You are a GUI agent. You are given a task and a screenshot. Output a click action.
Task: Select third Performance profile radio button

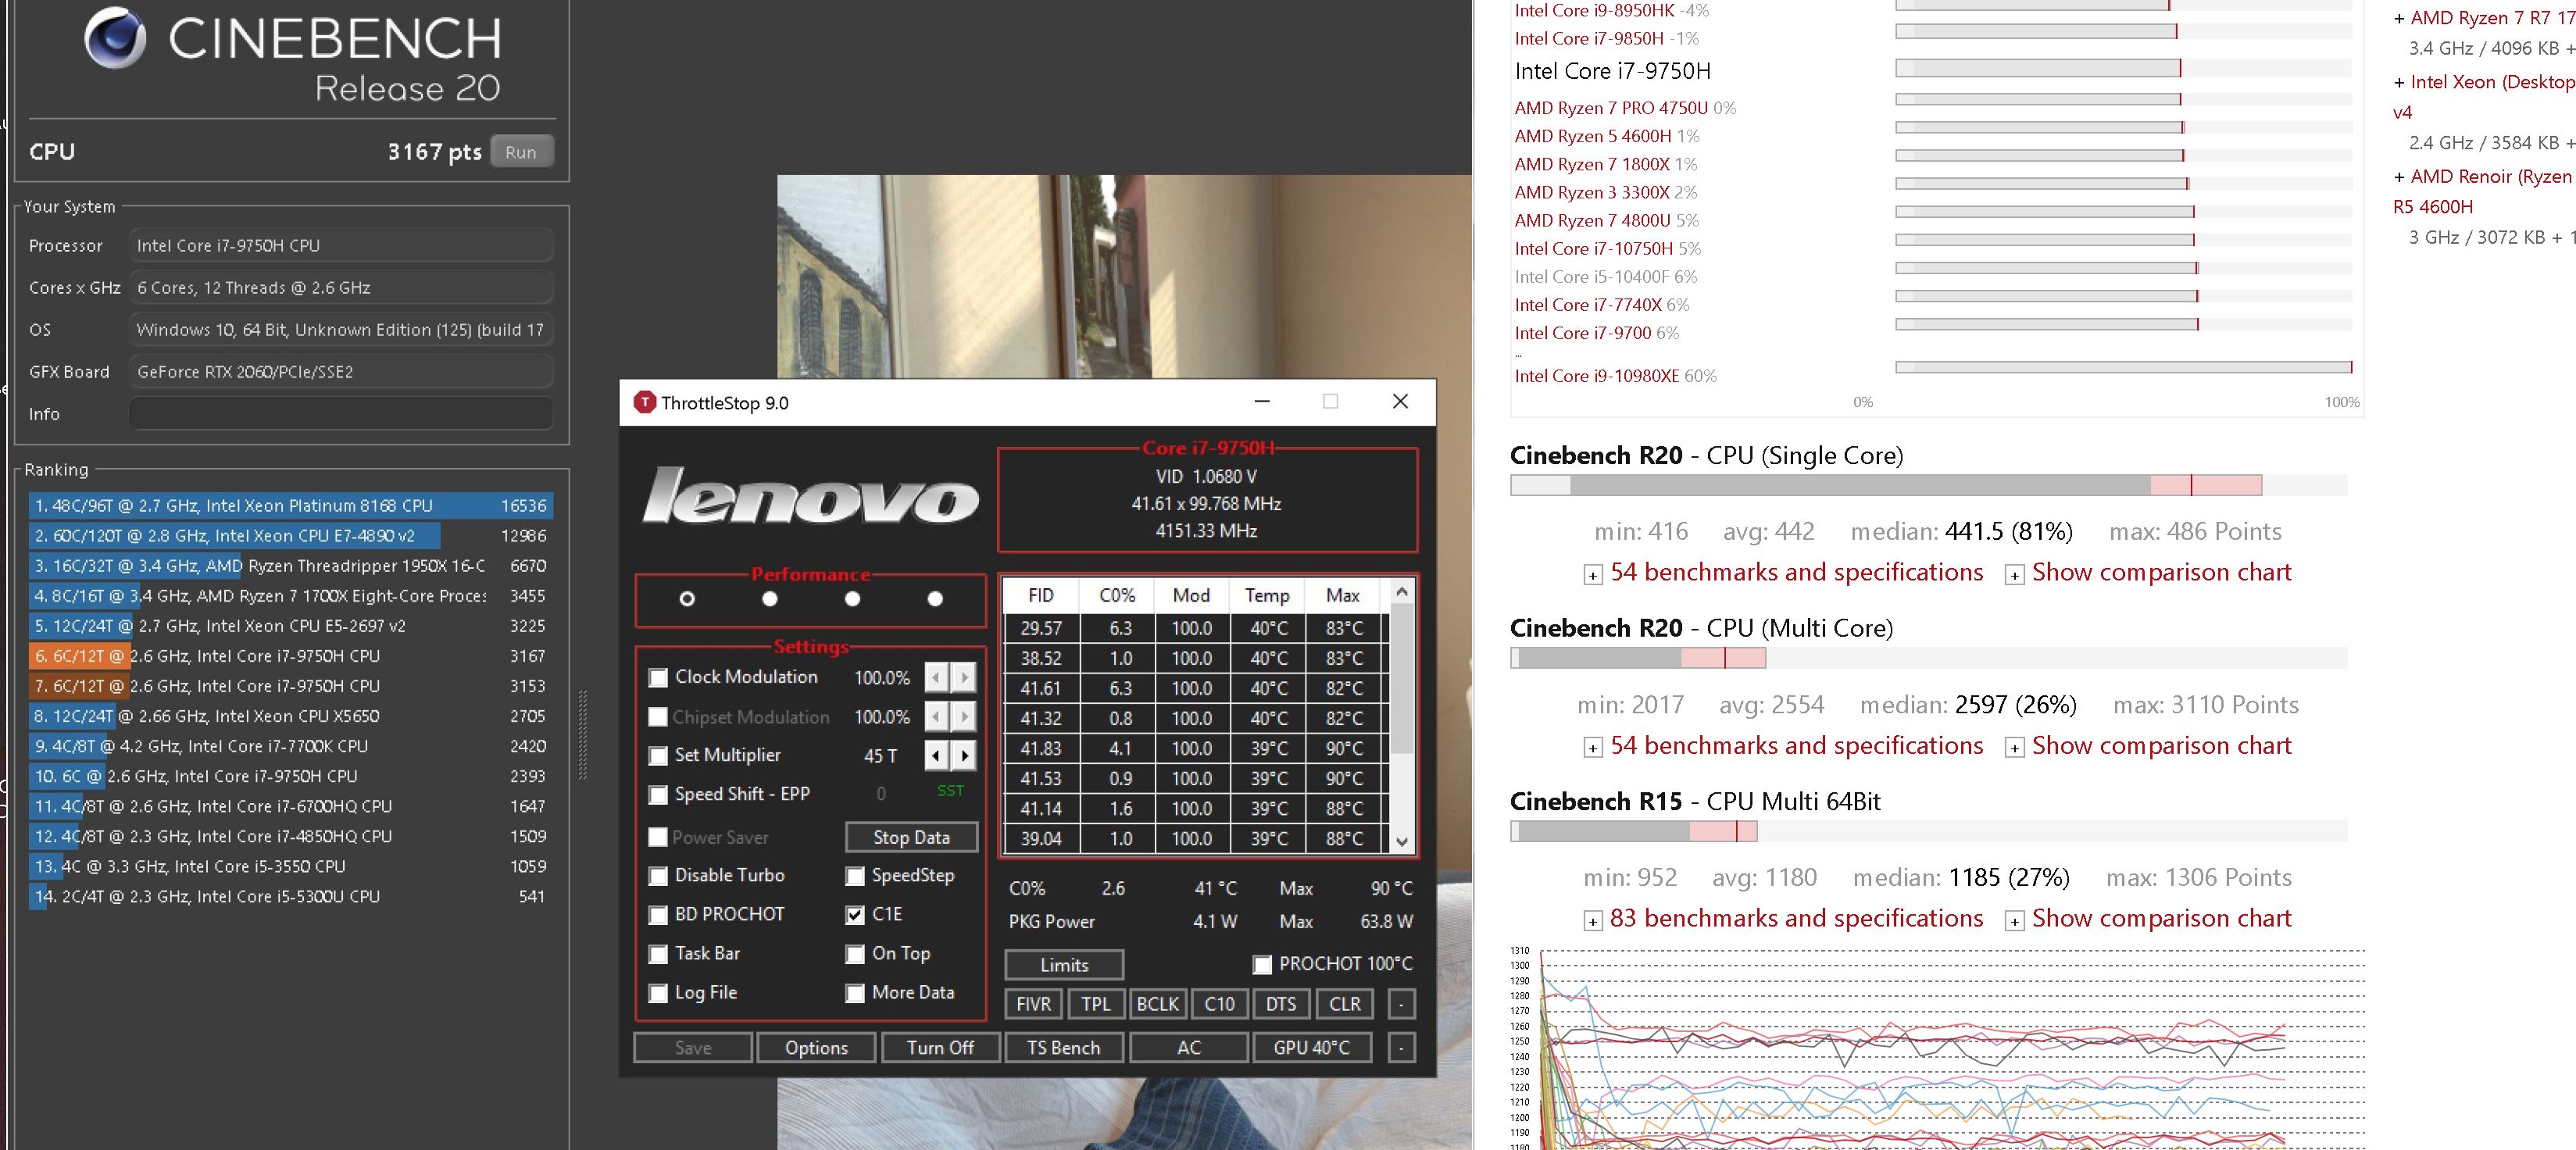(852, 599)
